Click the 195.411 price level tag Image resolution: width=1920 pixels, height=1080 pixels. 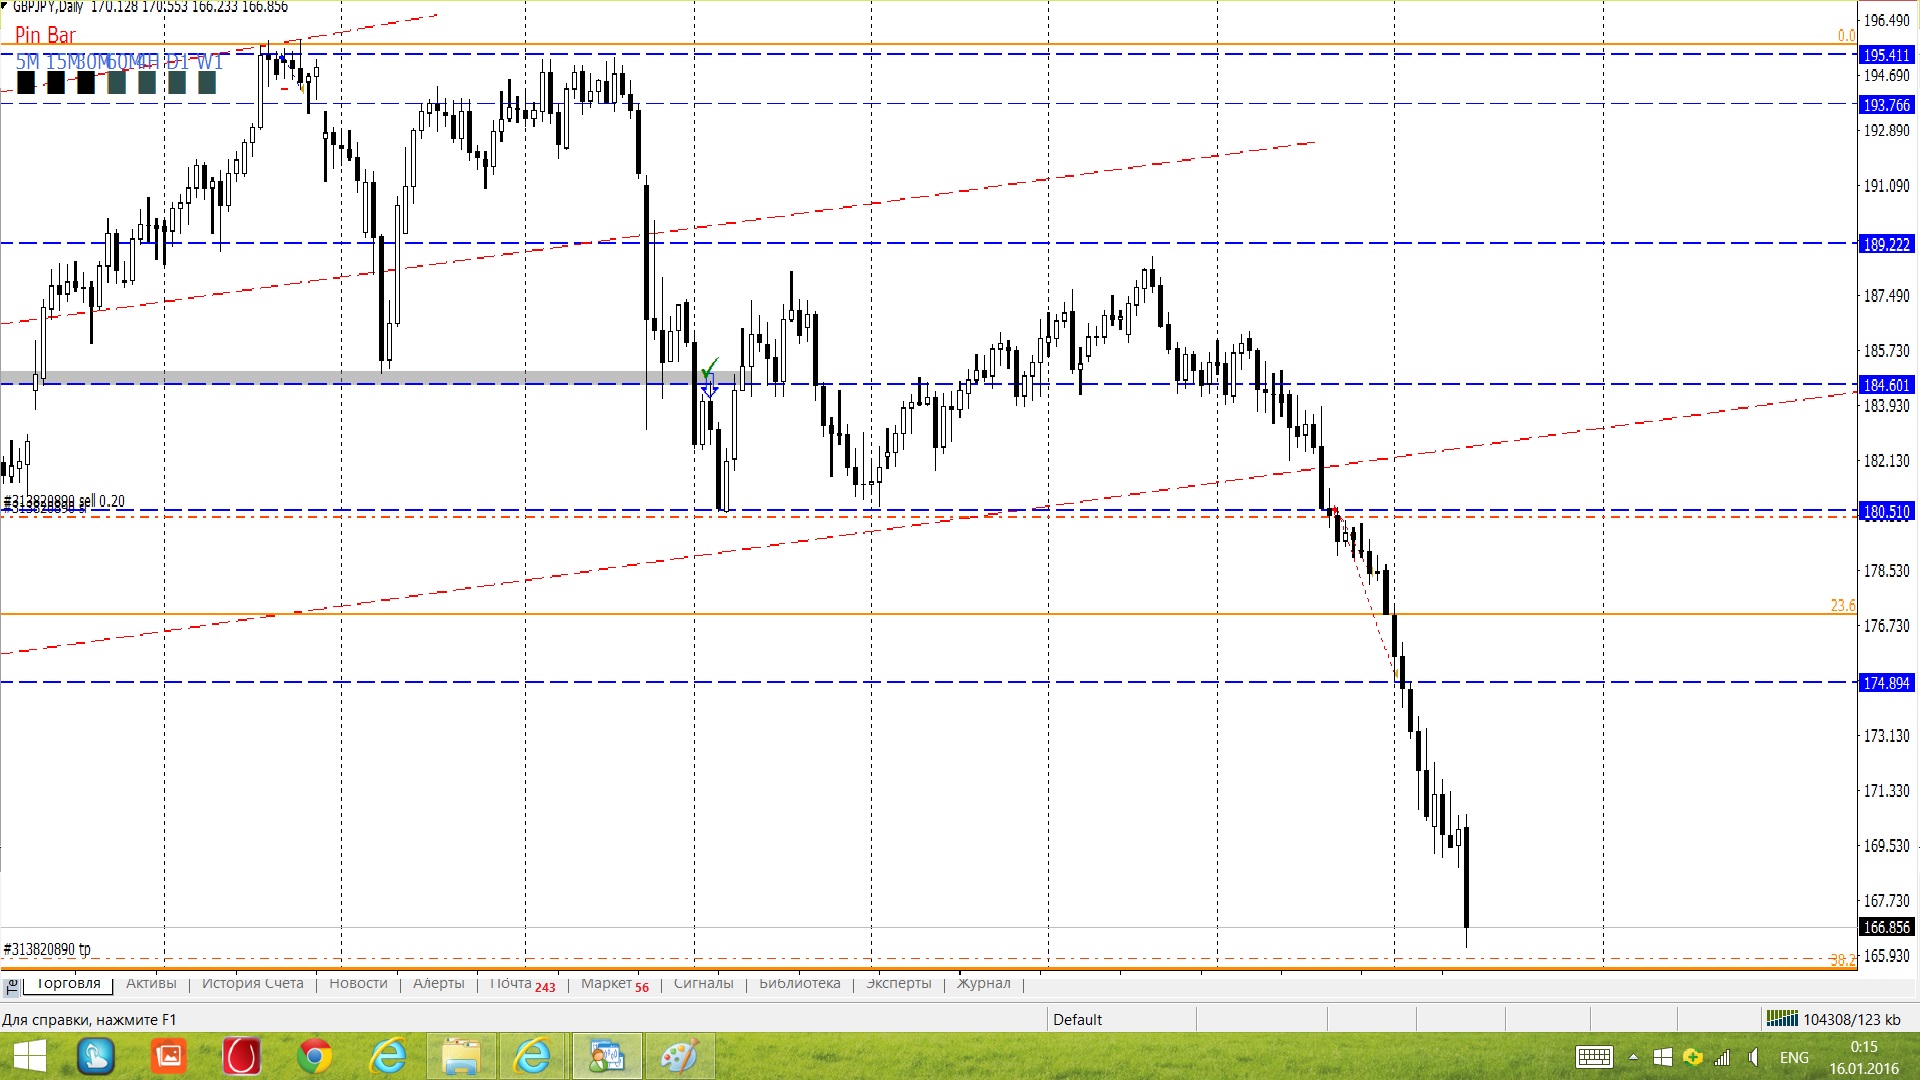pos(1886,55)
